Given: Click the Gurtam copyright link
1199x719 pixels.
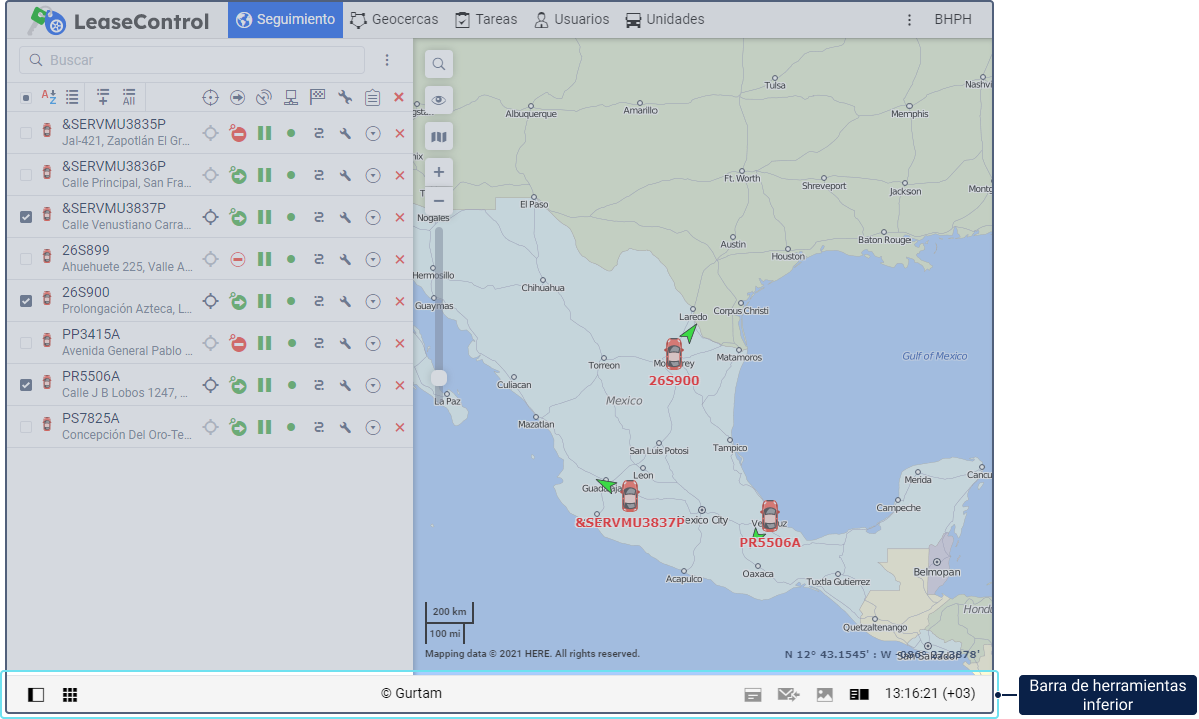Looking at the screenshot, I should [411, 694].
